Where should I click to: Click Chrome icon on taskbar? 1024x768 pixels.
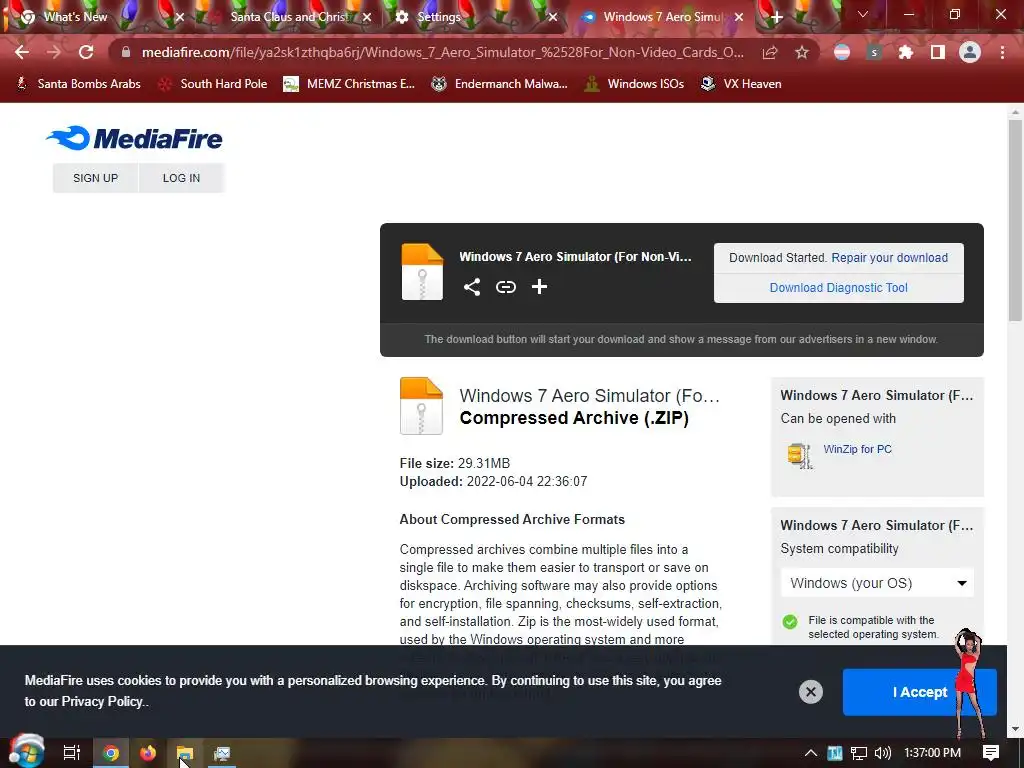tap(111, 753)
